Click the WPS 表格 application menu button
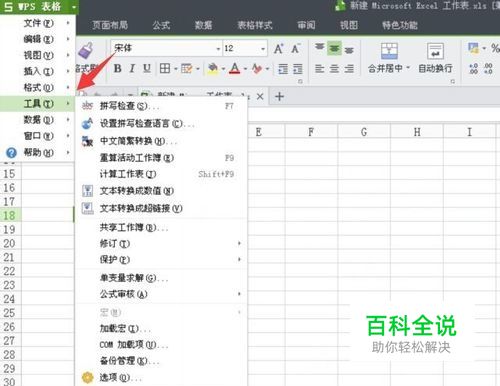The image size is (500, 386). 39,7
